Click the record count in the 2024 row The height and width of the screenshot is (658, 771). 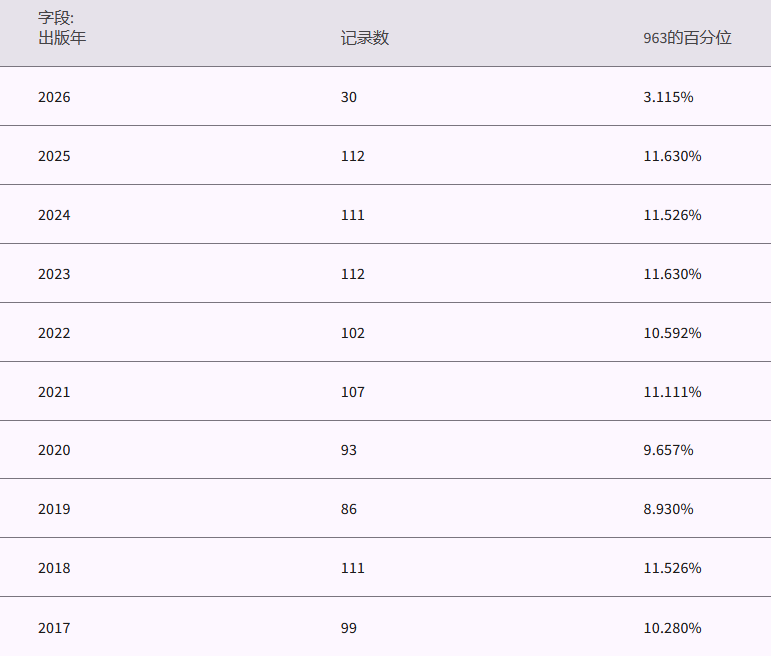click(352, 215)
